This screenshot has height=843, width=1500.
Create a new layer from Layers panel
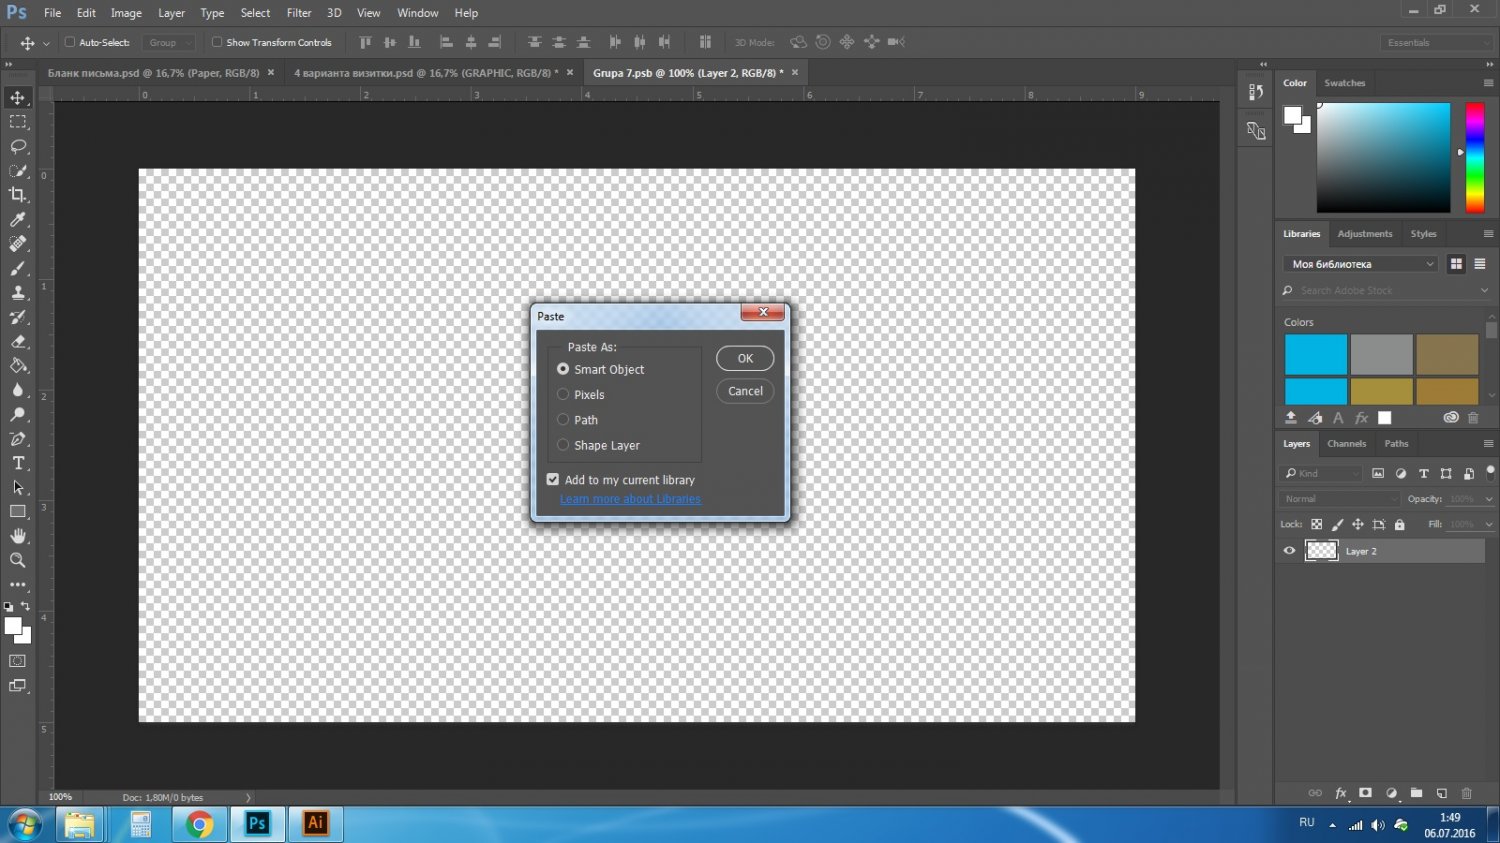(x=1442, y=793)
